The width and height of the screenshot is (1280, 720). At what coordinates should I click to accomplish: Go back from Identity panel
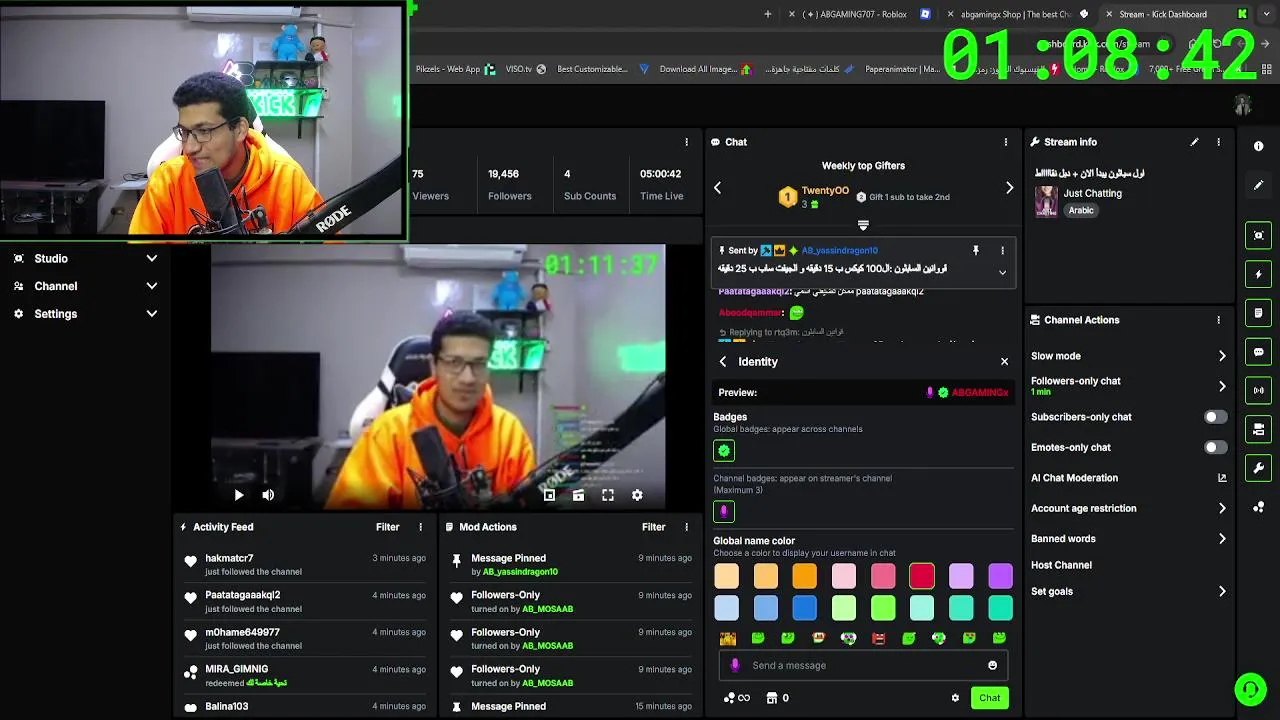pyautogui.click(x=723, y=362)
